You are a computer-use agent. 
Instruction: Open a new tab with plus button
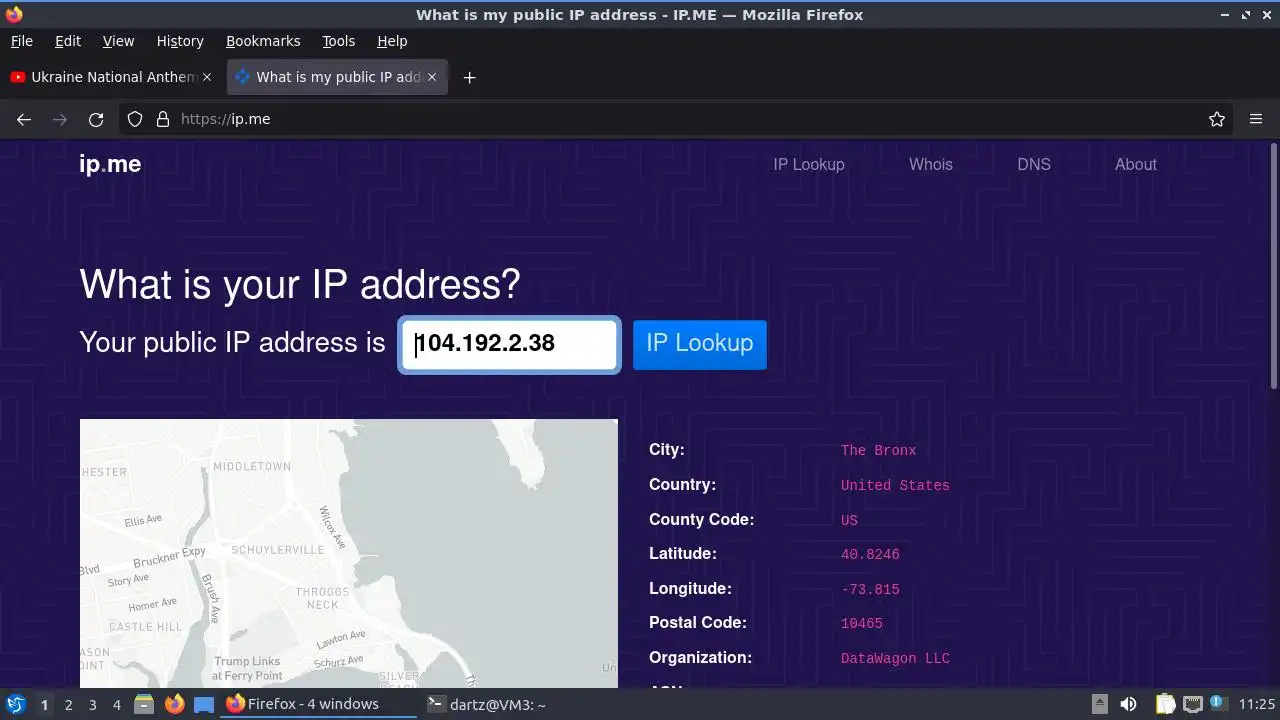point(469,77)
